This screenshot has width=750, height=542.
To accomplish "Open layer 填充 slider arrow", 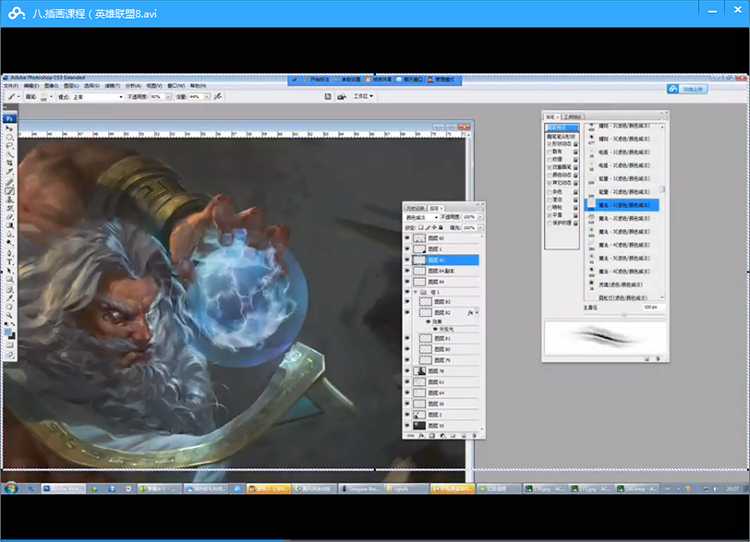I will (x=480, y=228).
